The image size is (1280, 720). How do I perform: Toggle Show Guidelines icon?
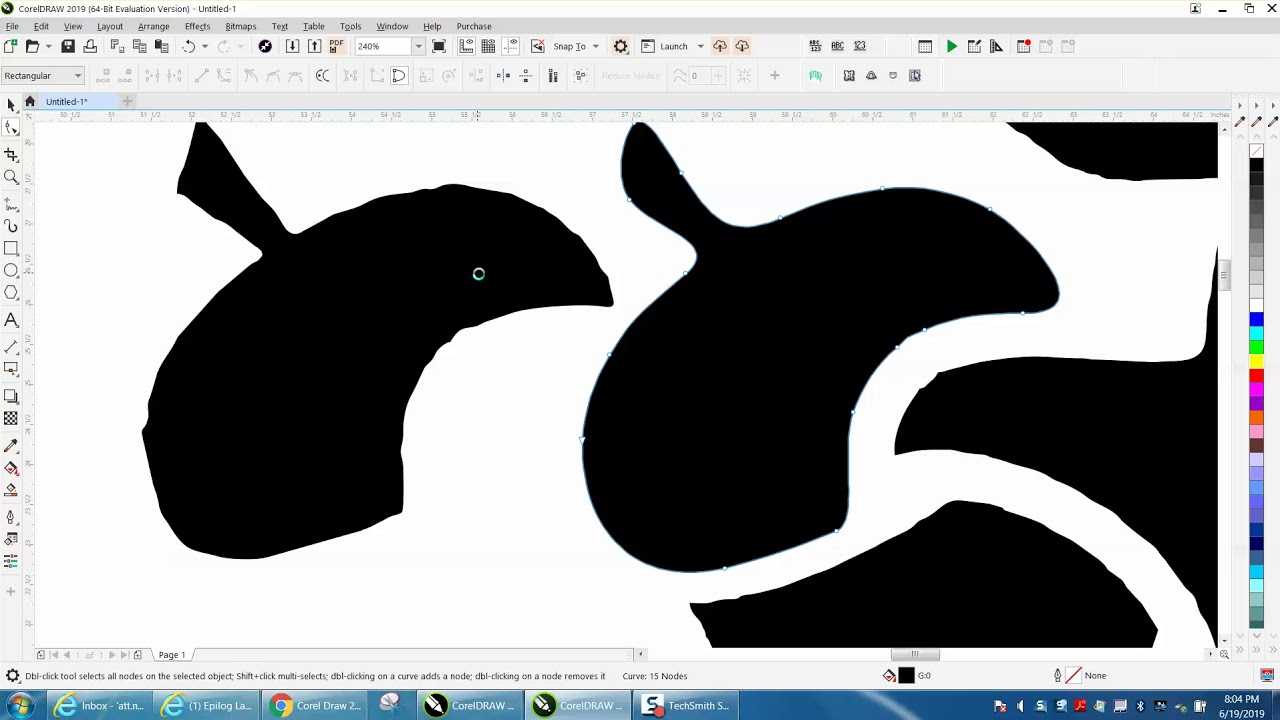511,46
